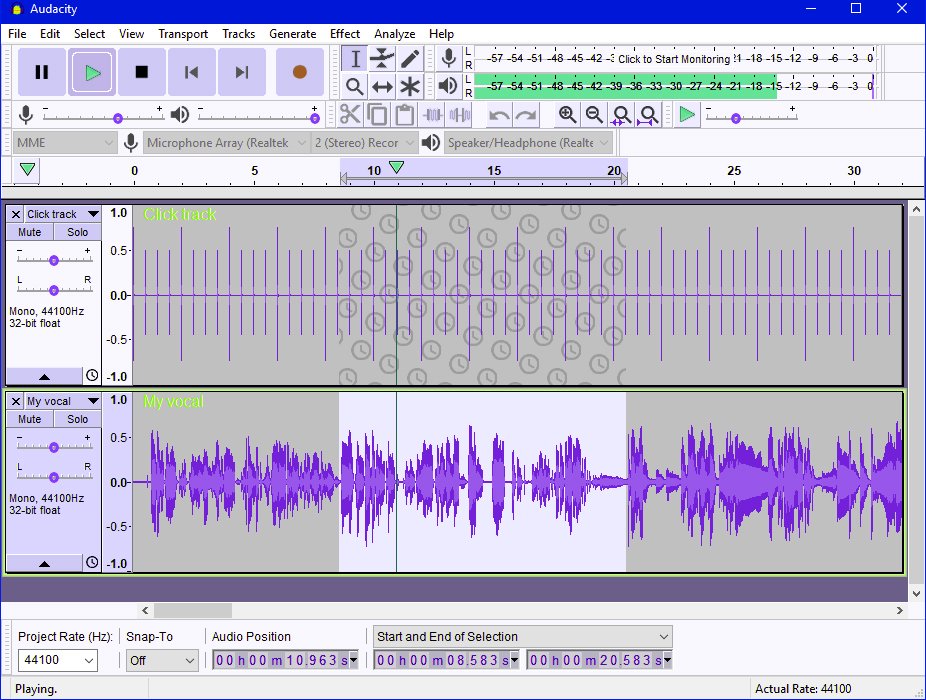The width and height of the screenshot is (926, 700).
Task: Close My vocal track with X button
Action: (x=16, y=401)
